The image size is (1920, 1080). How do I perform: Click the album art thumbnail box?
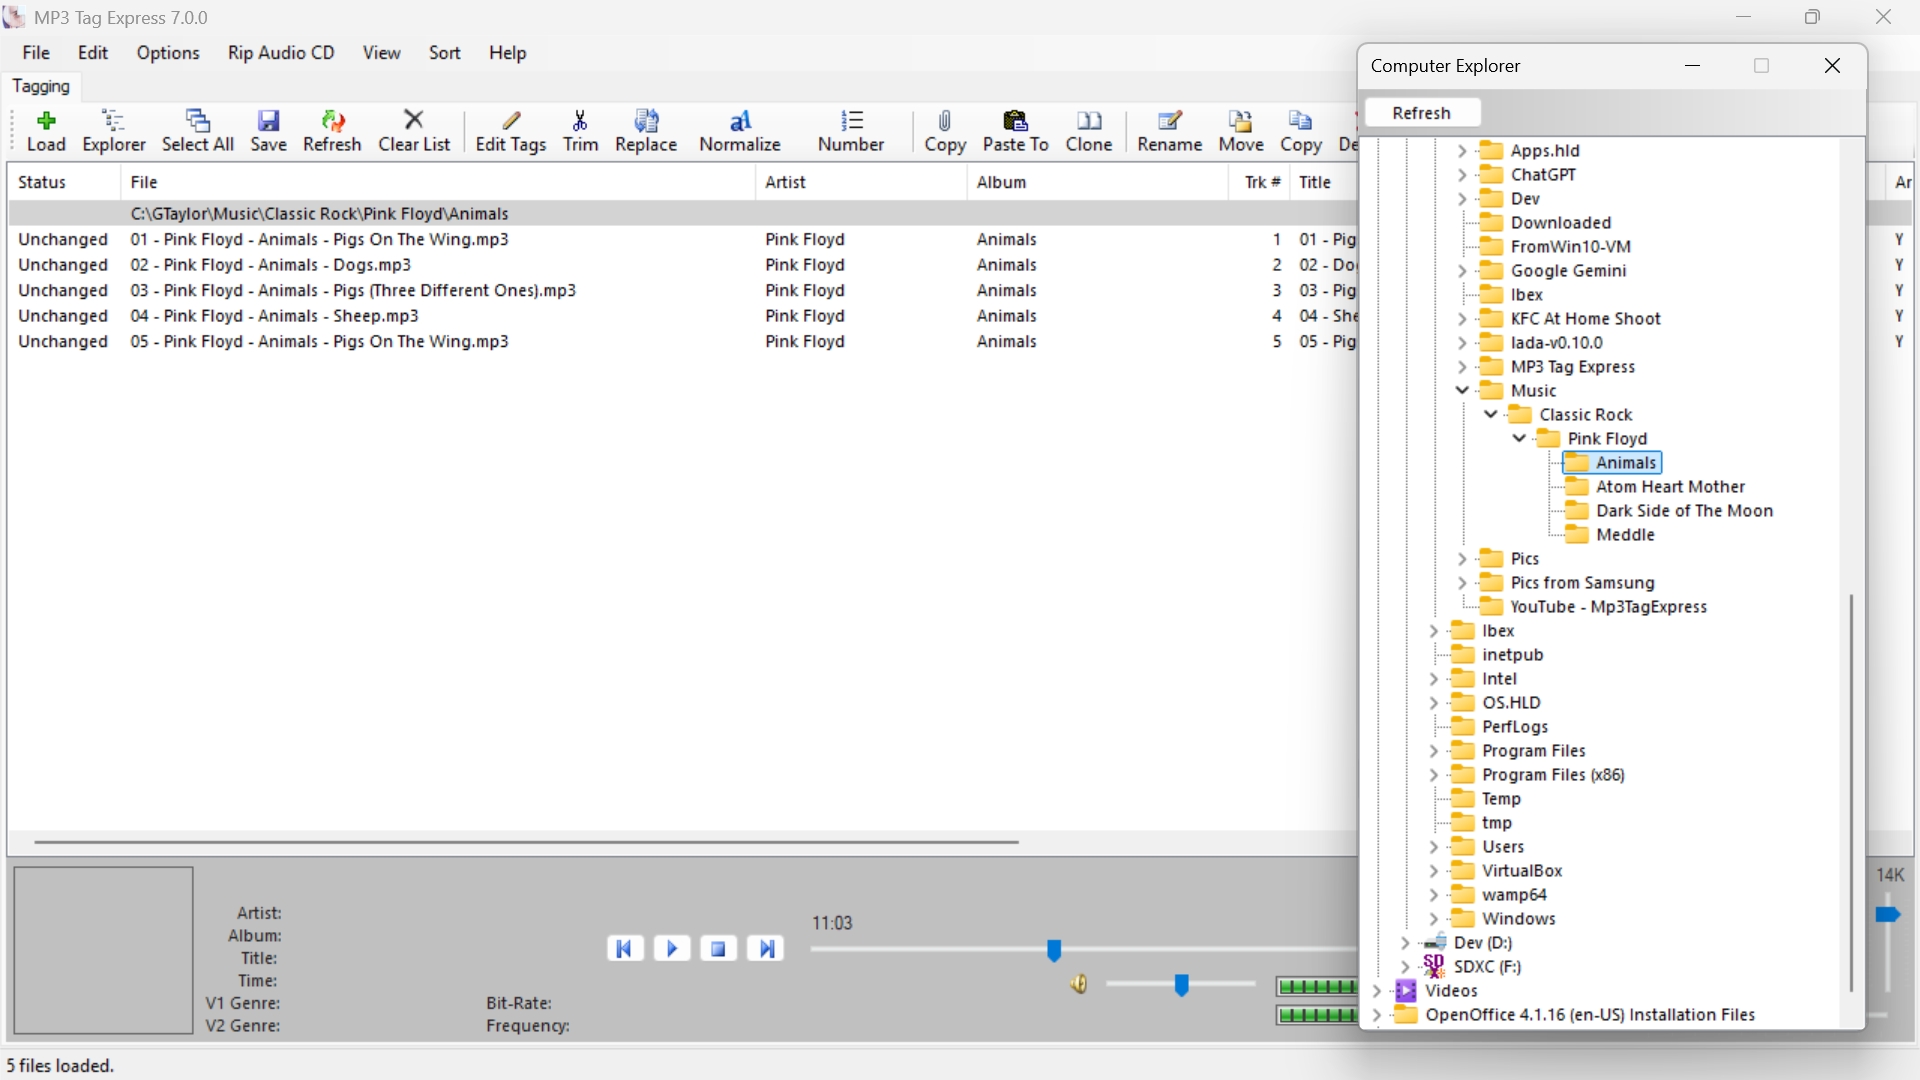[103, 950]
